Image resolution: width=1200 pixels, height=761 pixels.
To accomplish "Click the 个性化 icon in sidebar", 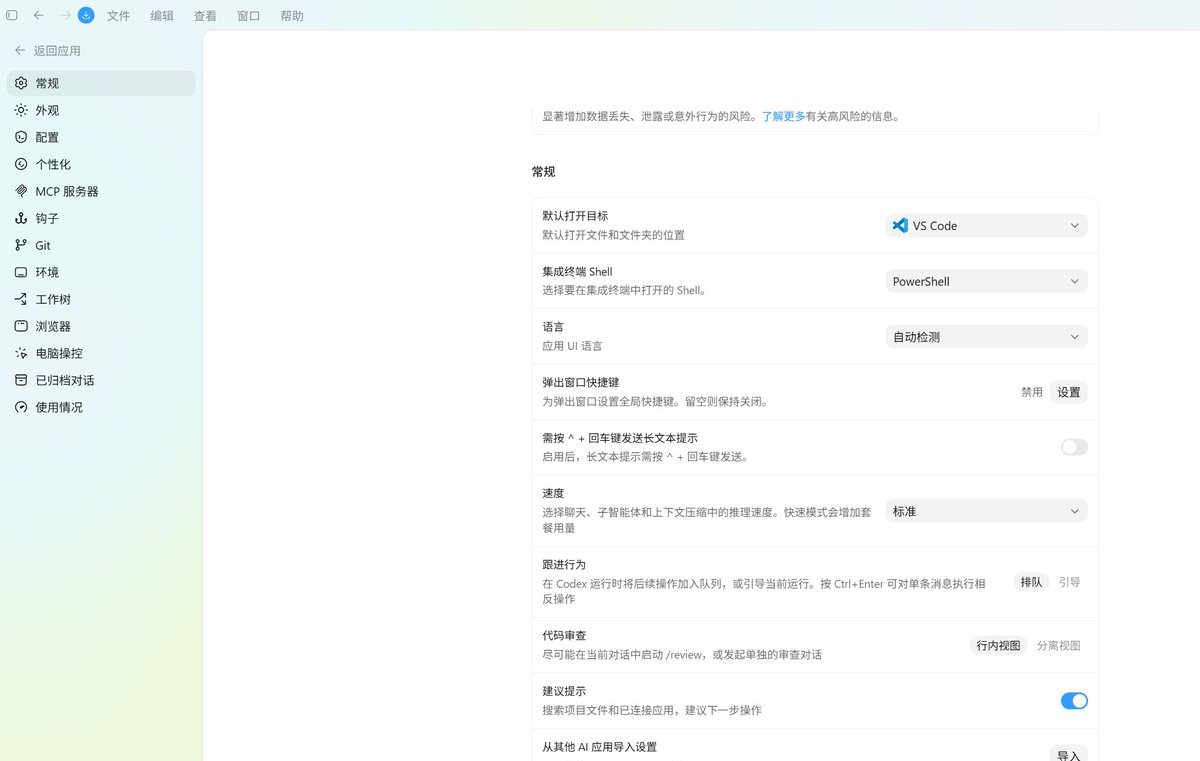I will [x=21, y=164].
